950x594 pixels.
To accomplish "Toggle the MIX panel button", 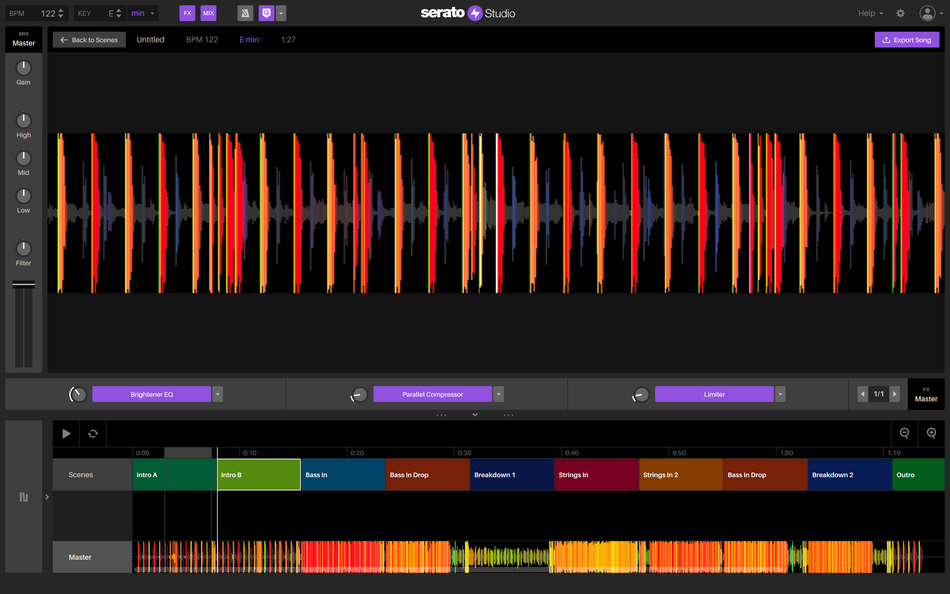I will click(208, 13).
